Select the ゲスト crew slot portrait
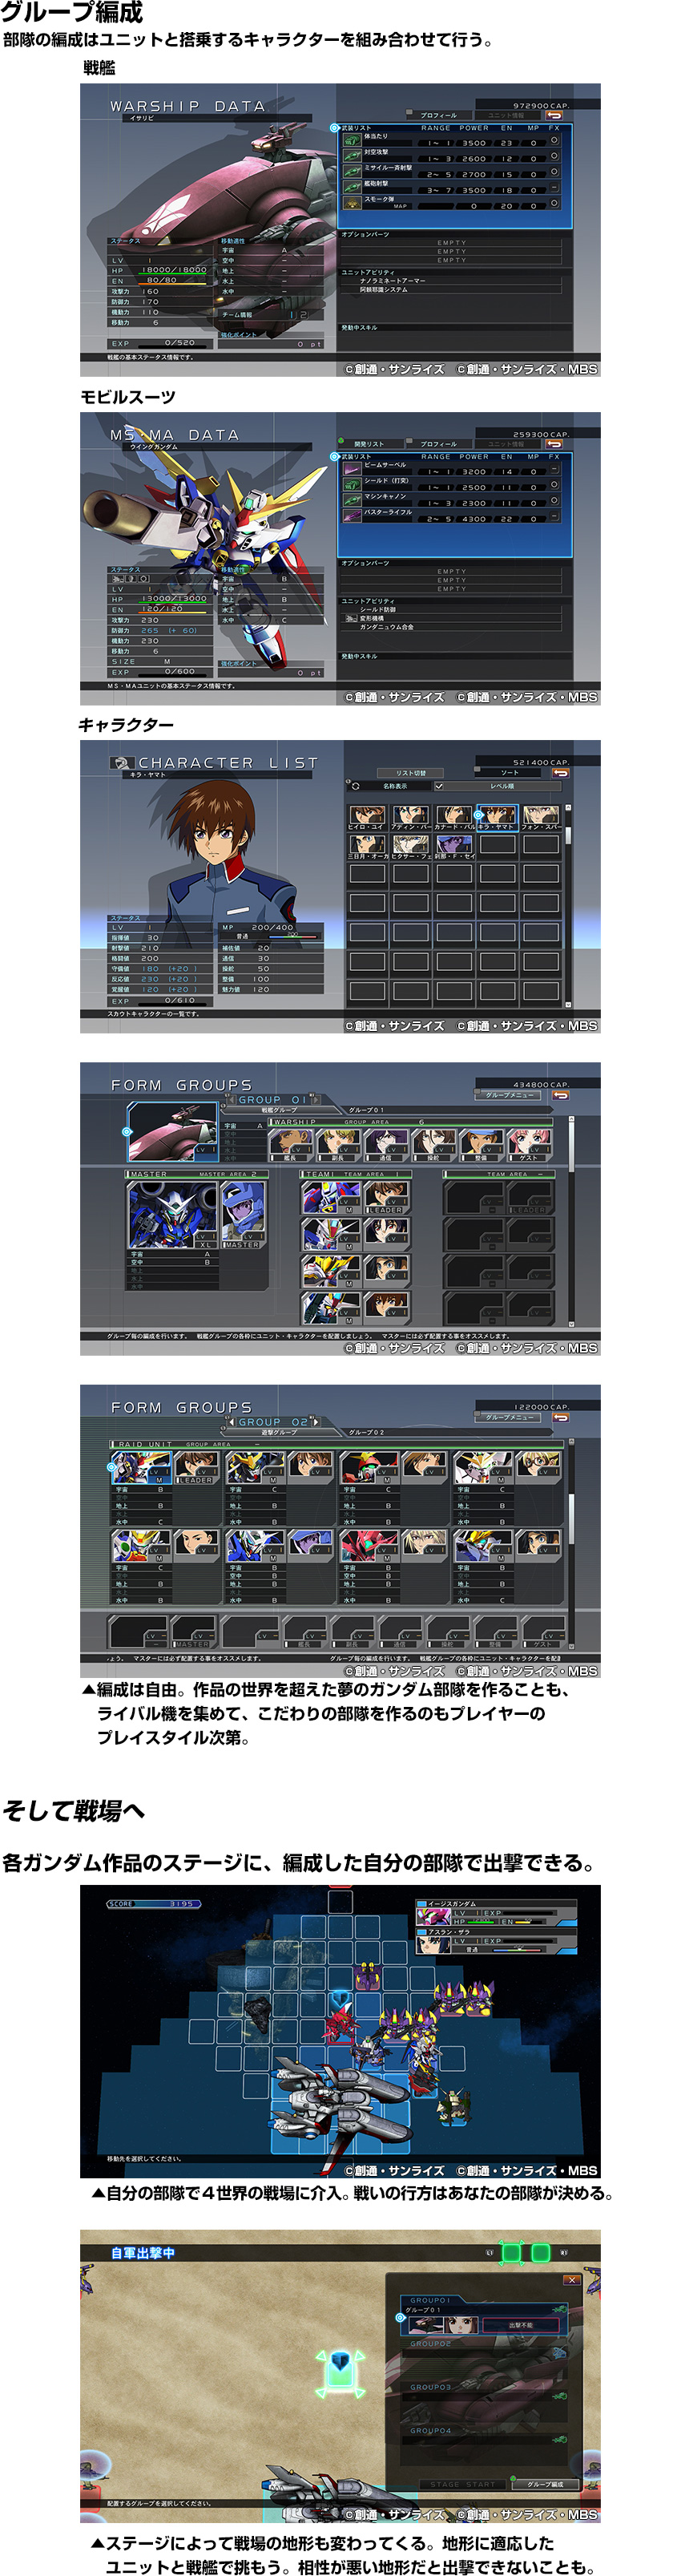681x2576 pixels. [530, 1144]
